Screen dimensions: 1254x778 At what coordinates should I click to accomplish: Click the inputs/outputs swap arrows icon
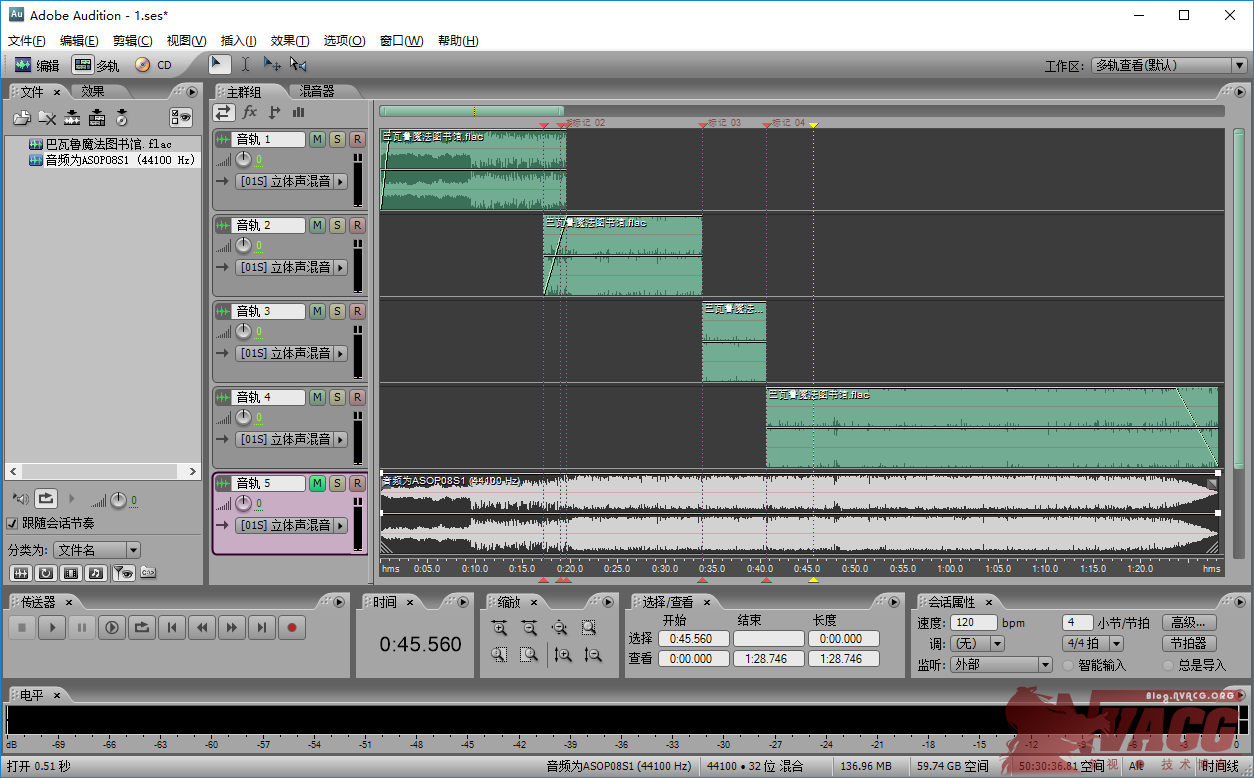(x=224, y=112)
